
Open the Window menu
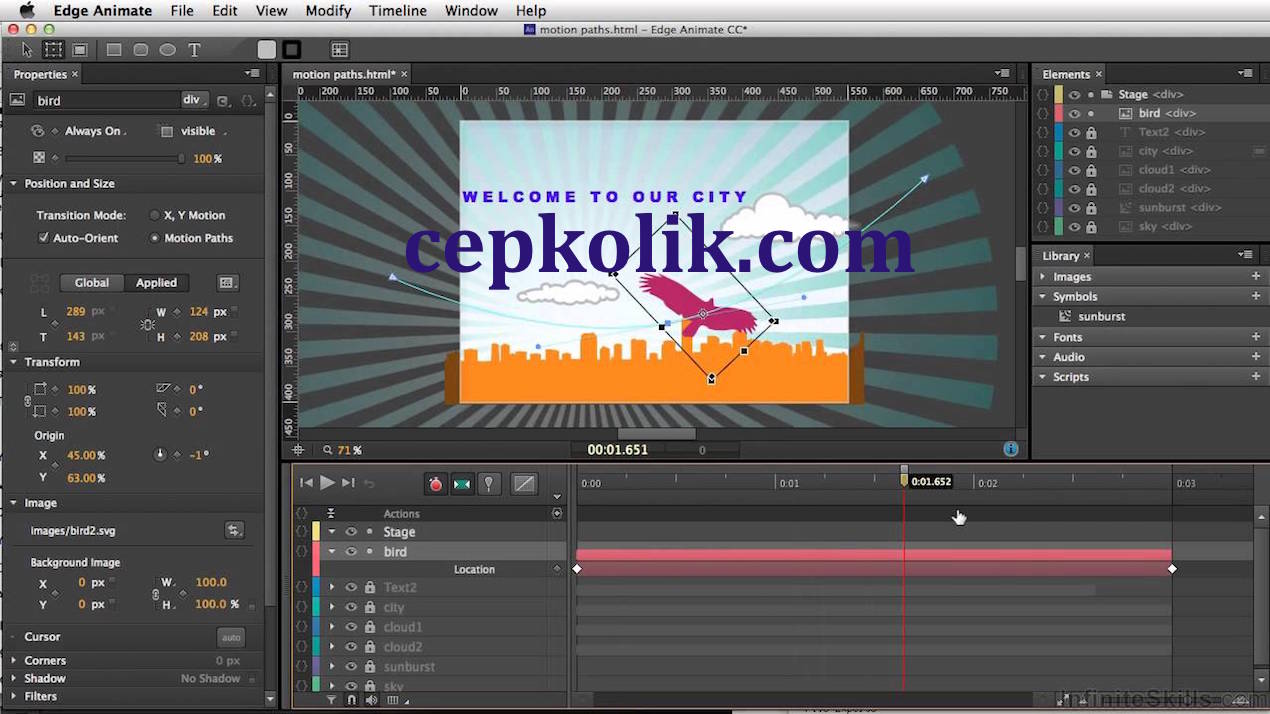click(471, 11)
